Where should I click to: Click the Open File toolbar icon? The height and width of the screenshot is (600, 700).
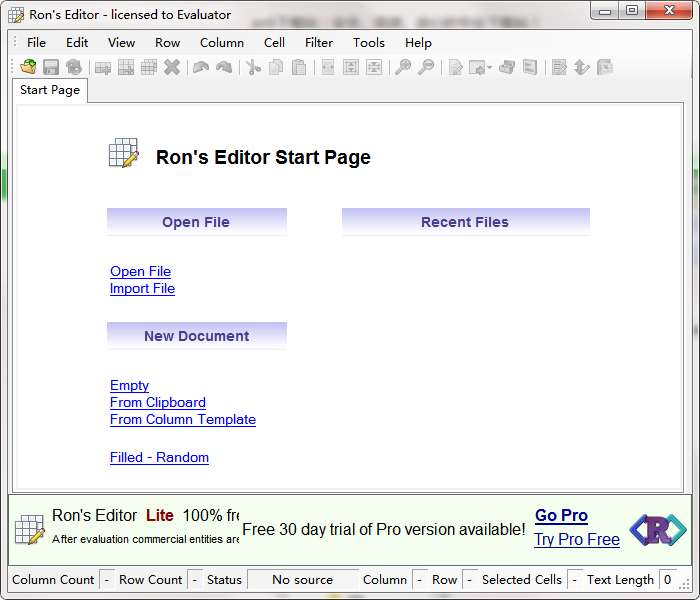click(28, 67)
